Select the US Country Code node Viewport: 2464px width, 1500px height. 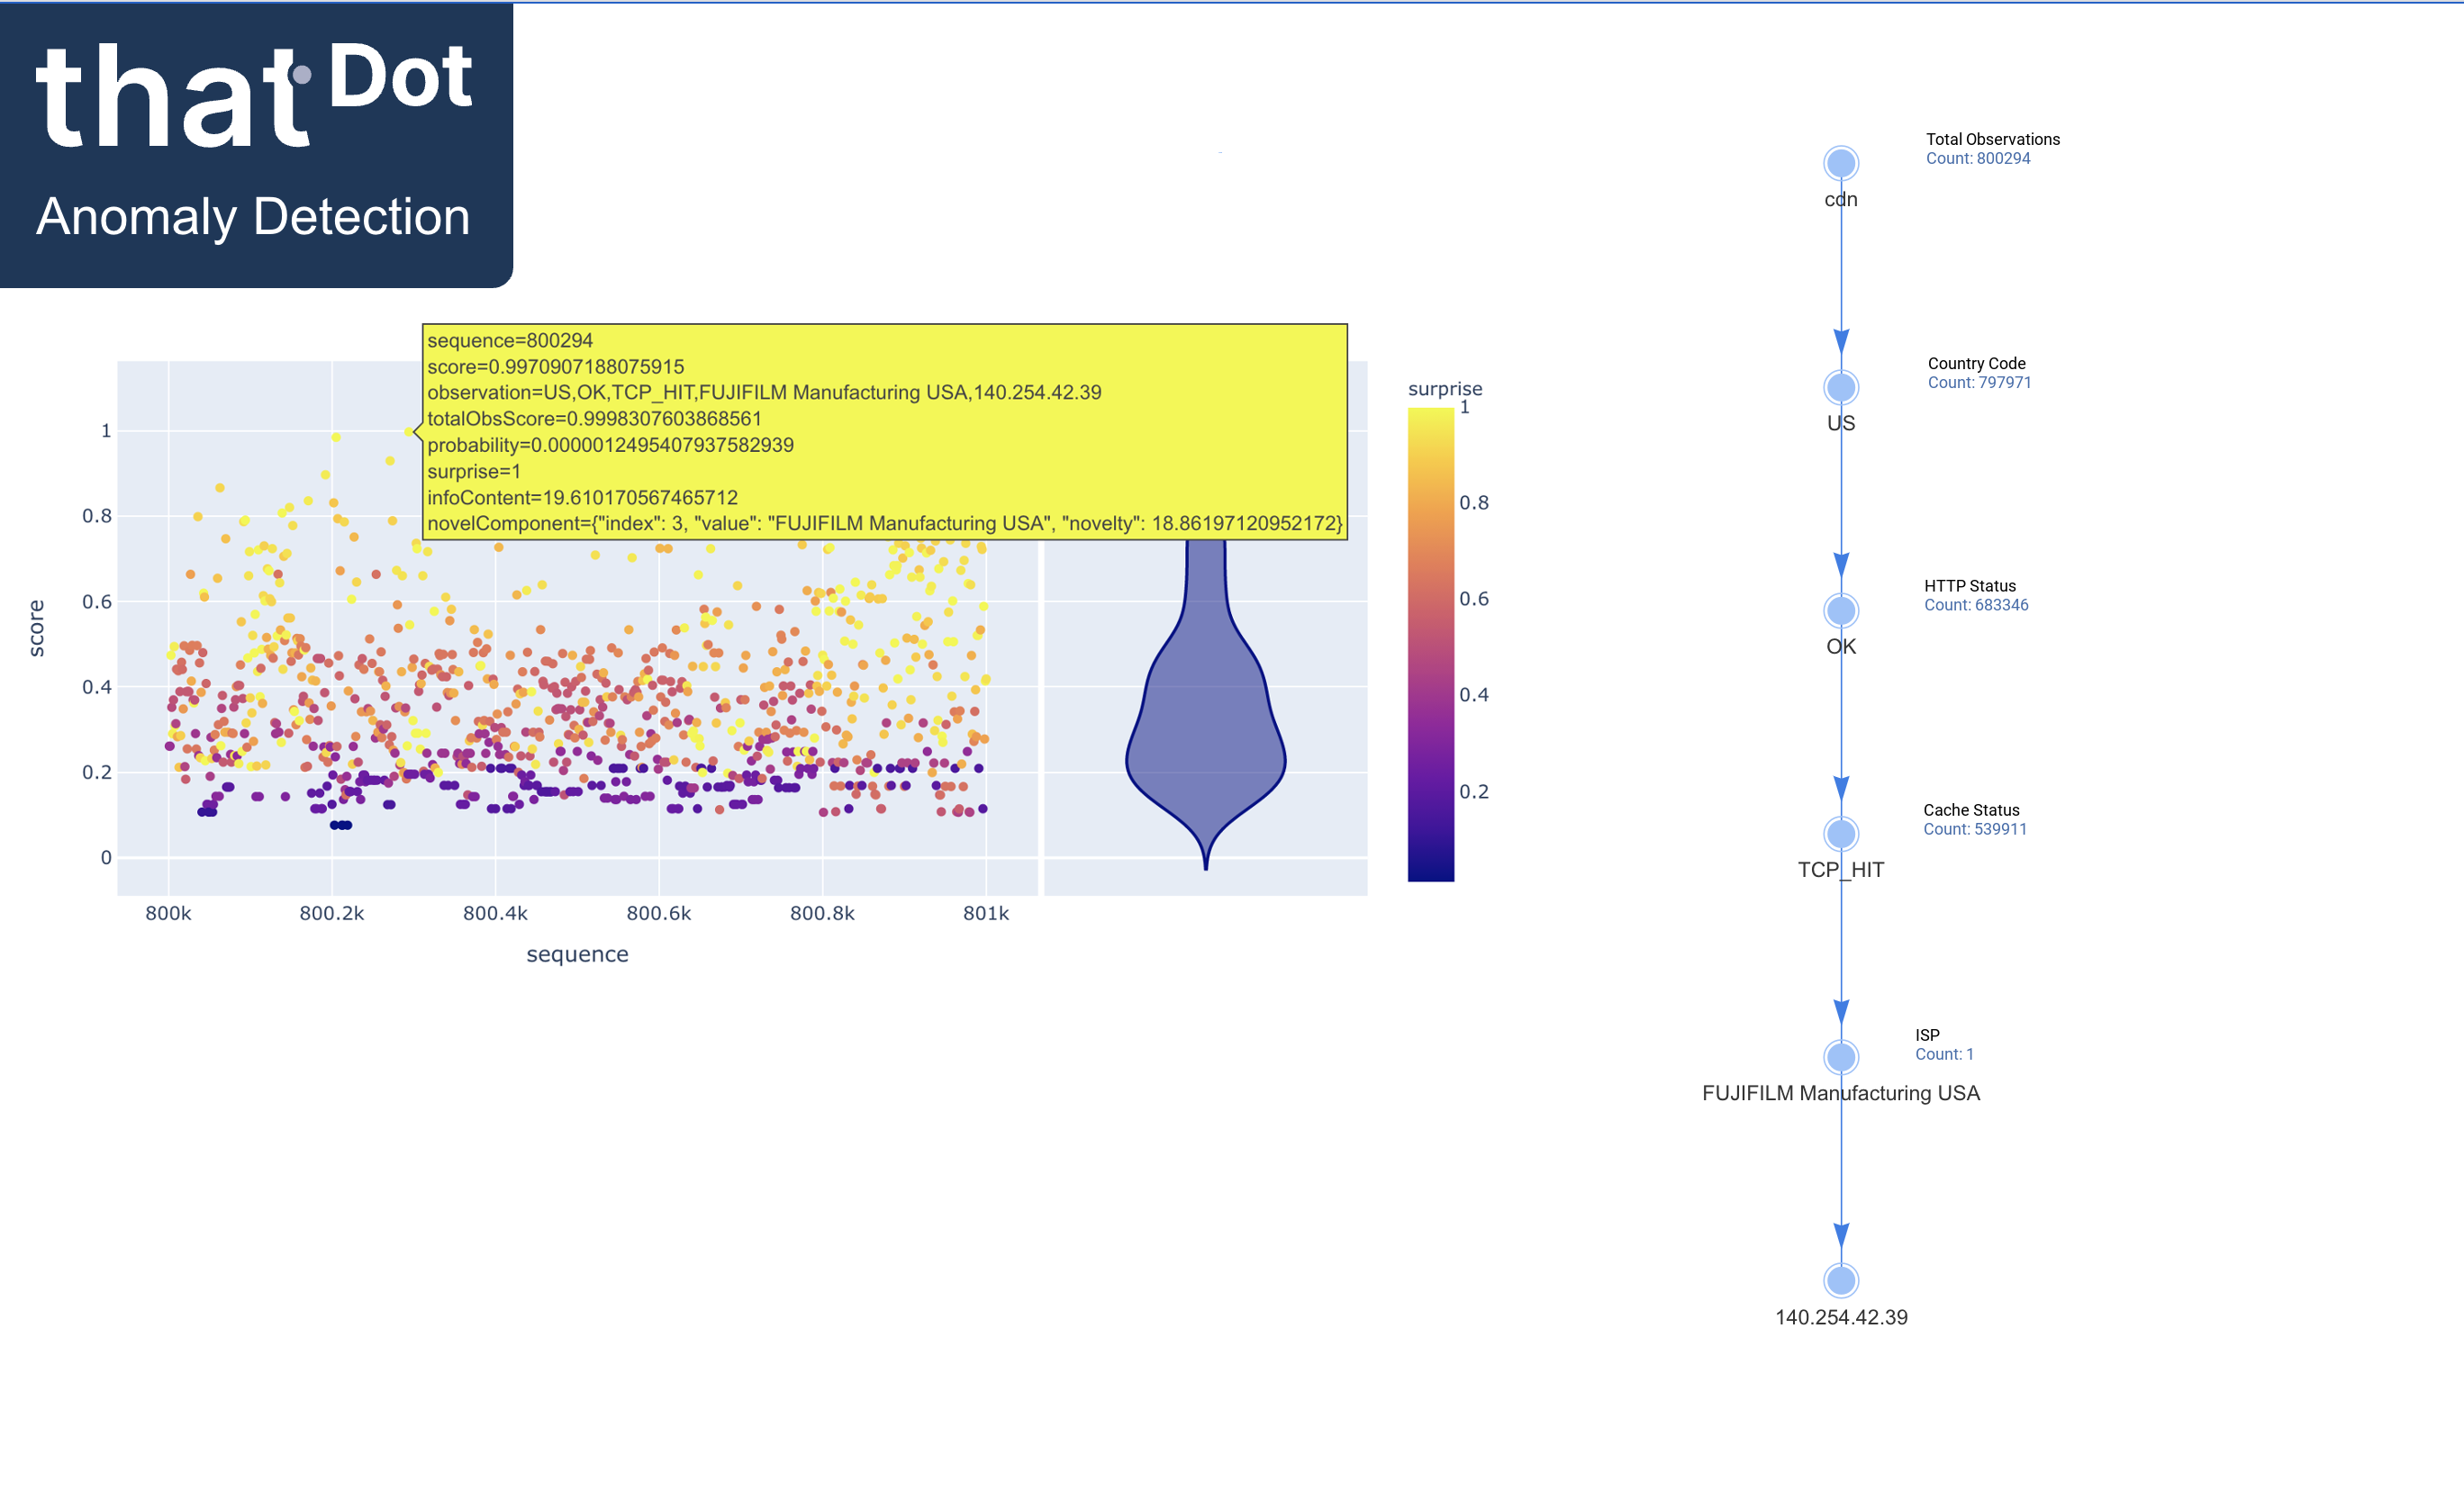coord(1840,388)
